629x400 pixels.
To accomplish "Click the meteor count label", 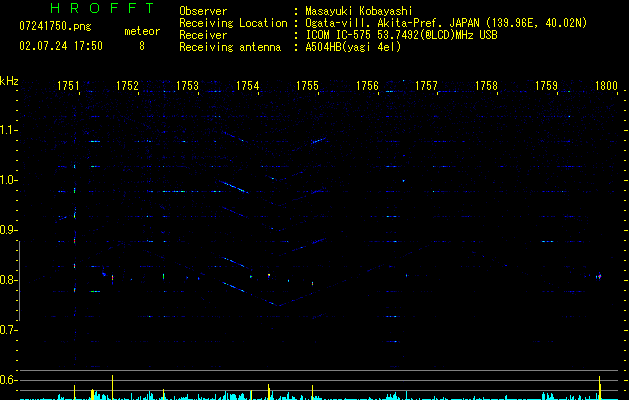I will (x=142, y=31).
